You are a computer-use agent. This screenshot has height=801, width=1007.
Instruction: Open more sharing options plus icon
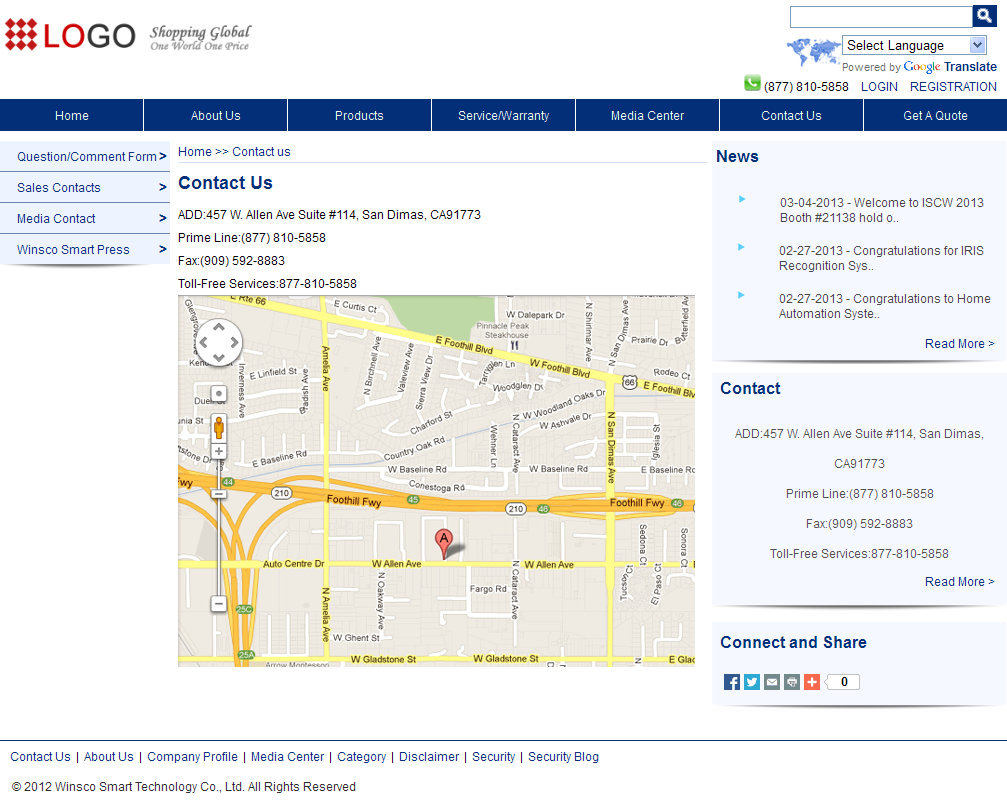point(812,682)
